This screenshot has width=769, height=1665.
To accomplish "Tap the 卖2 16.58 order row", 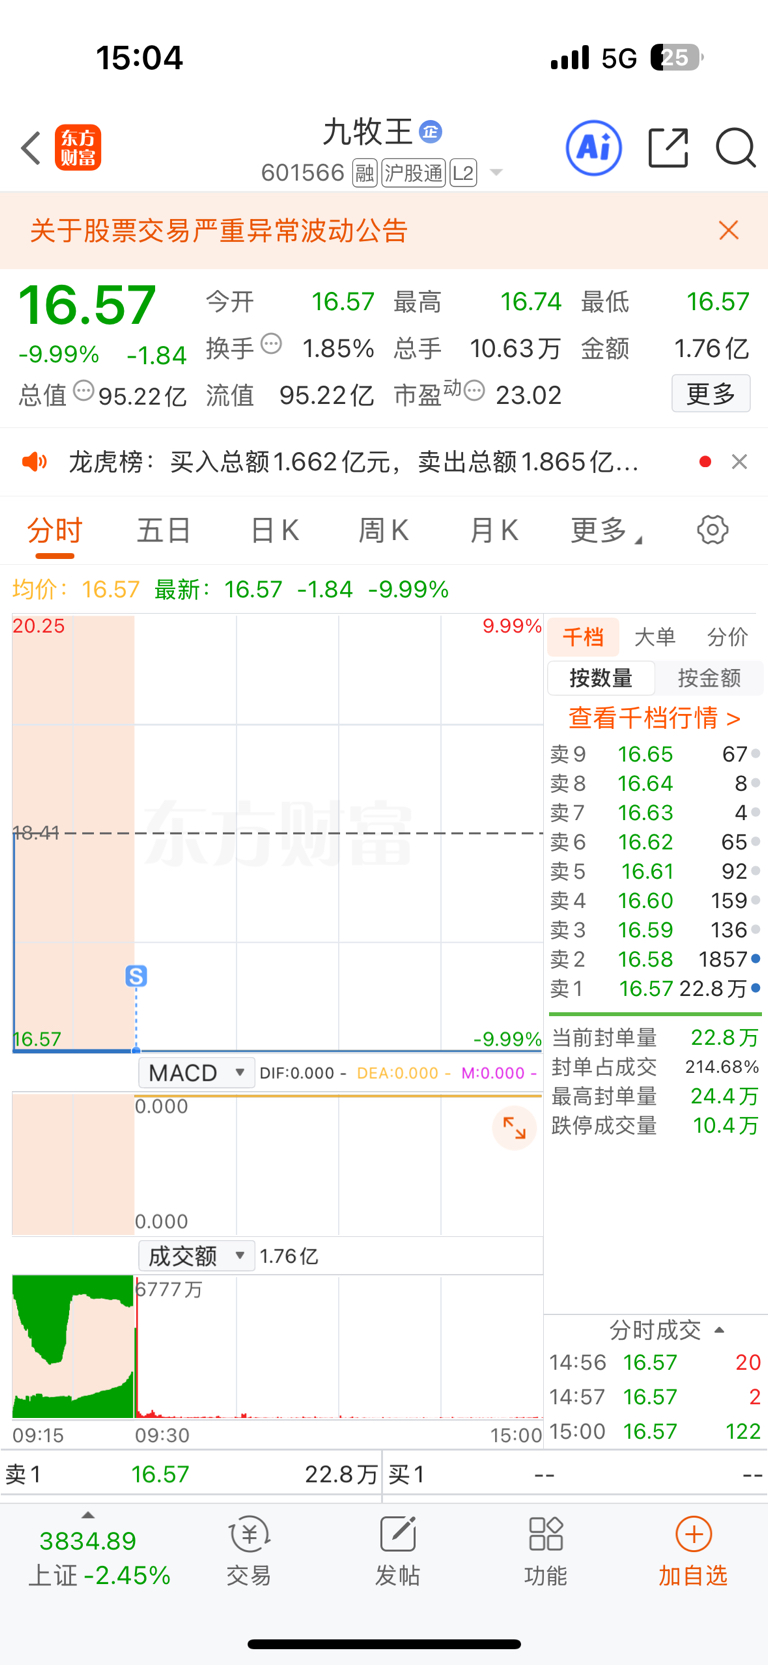I will click(x=655, y=959).
